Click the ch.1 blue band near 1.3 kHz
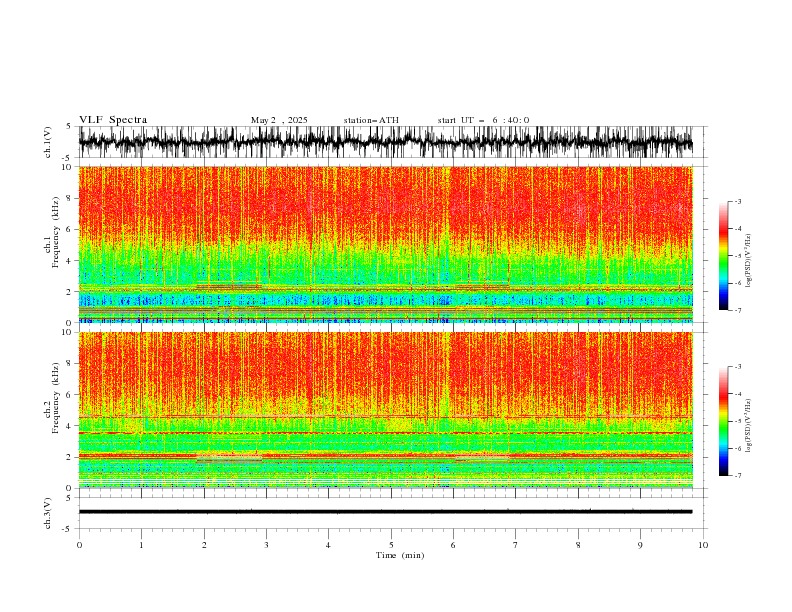Screen dimensions: 792x612 tap(386, 301)
